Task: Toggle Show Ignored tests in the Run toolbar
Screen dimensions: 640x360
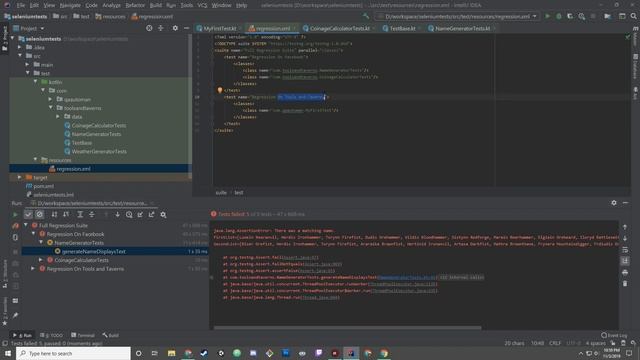Action: click(40, 214)
